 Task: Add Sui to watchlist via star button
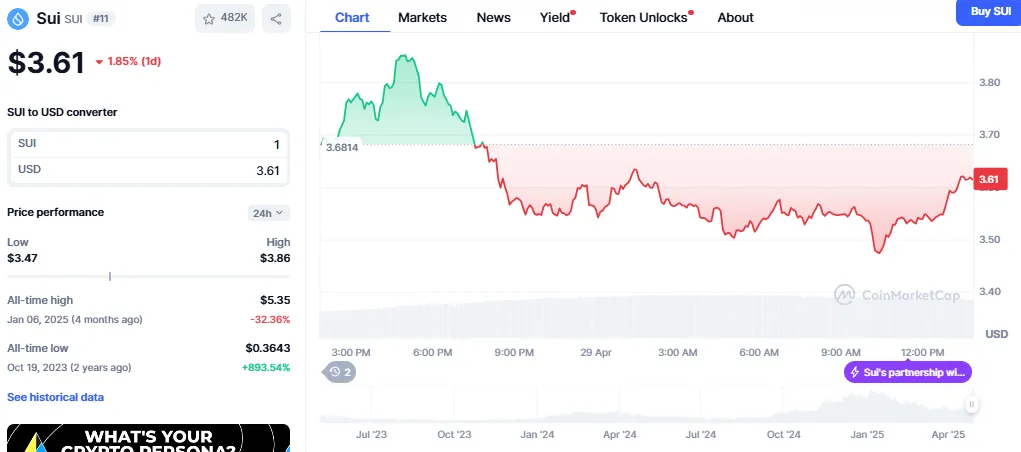225,18
